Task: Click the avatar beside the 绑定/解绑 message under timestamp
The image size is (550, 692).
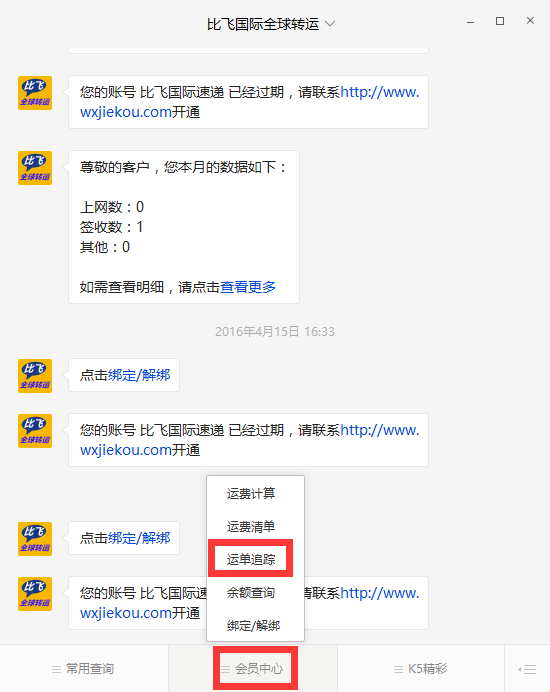Action: pos(35,376)
